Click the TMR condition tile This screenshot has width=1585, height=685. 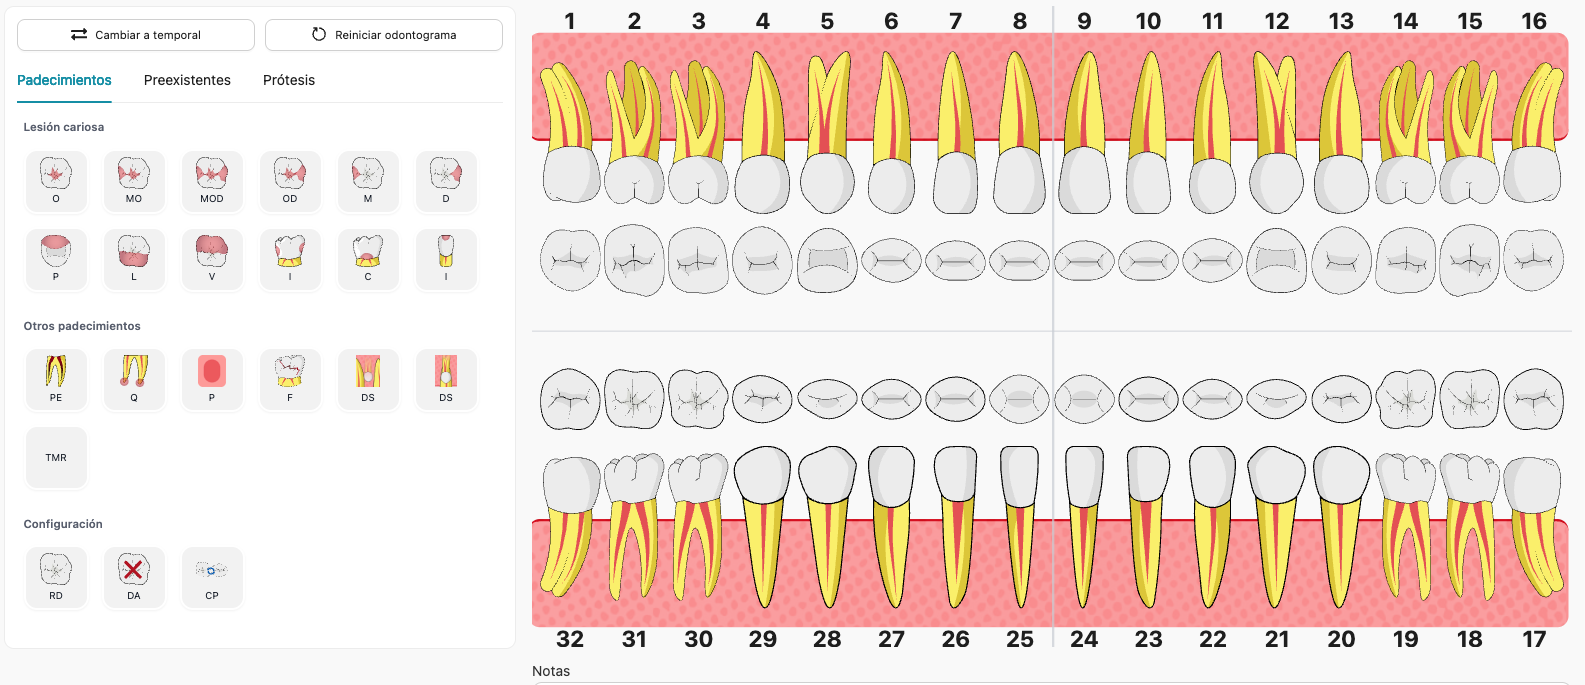pyautogui.click(x=56, y=457)
